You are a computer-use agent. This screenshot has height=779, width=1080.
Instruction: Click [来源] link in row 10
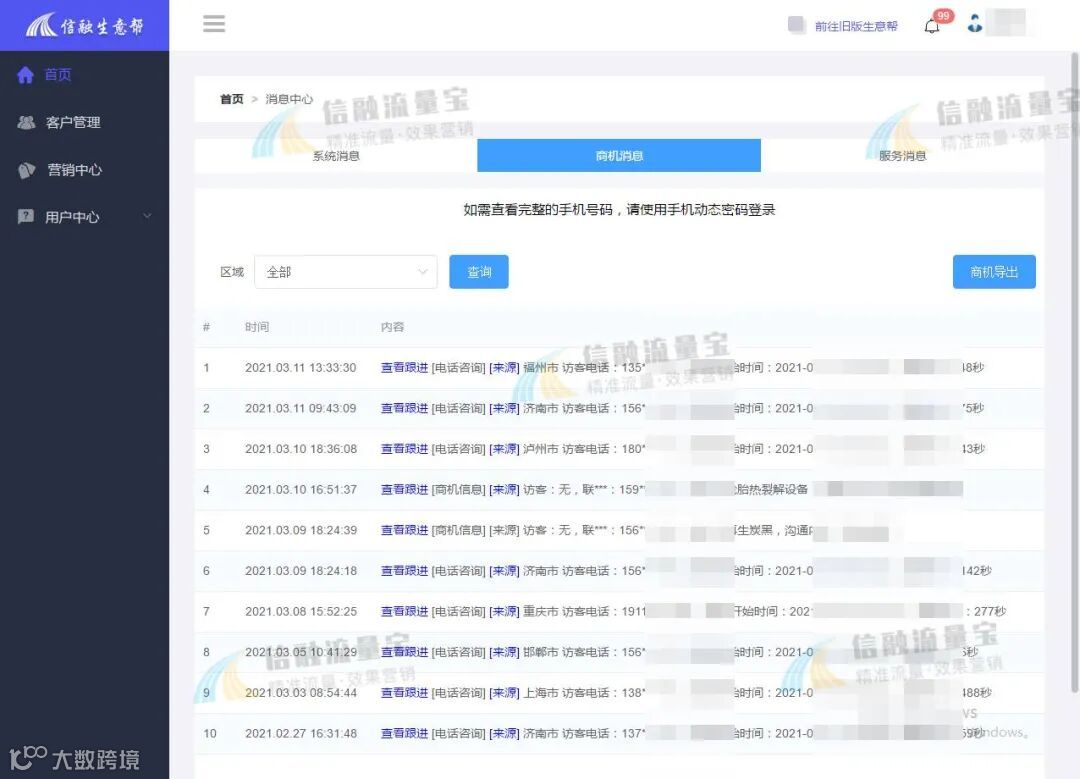(504, 734)
